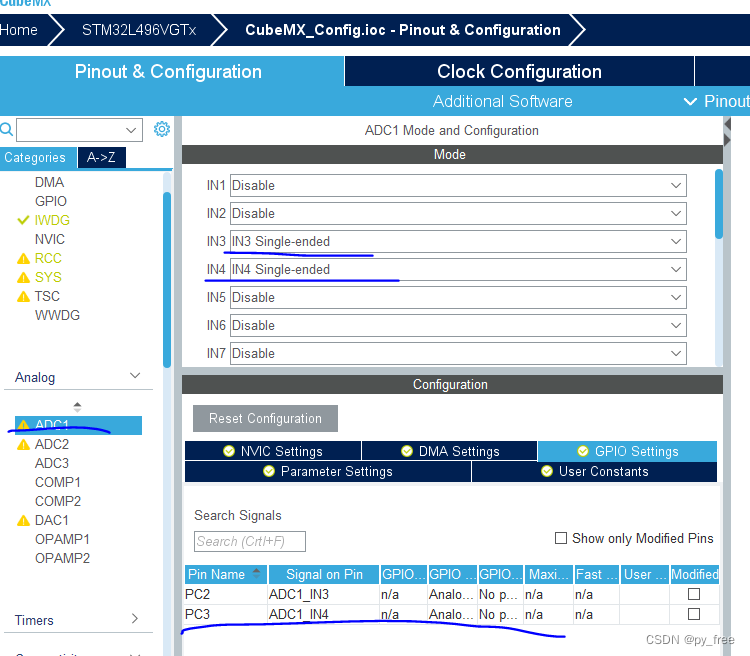Open the Pinout dropdown menu
This screenshot has height=656, width=750.
coord(716,101)
